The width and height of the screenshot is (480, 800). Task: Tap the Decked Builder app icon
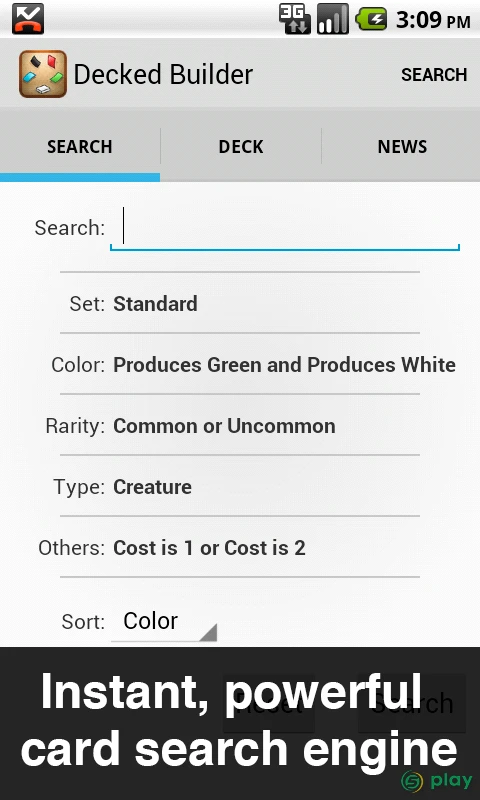pyautogui.click(x=43, y=74)
